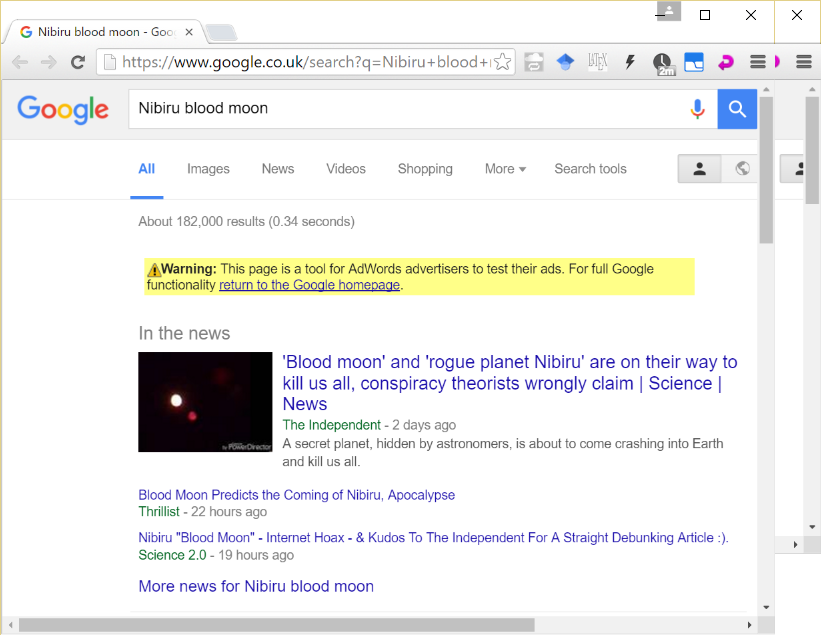
Task: Activate voice search microphone icon
Action: (x=697, y=109)
